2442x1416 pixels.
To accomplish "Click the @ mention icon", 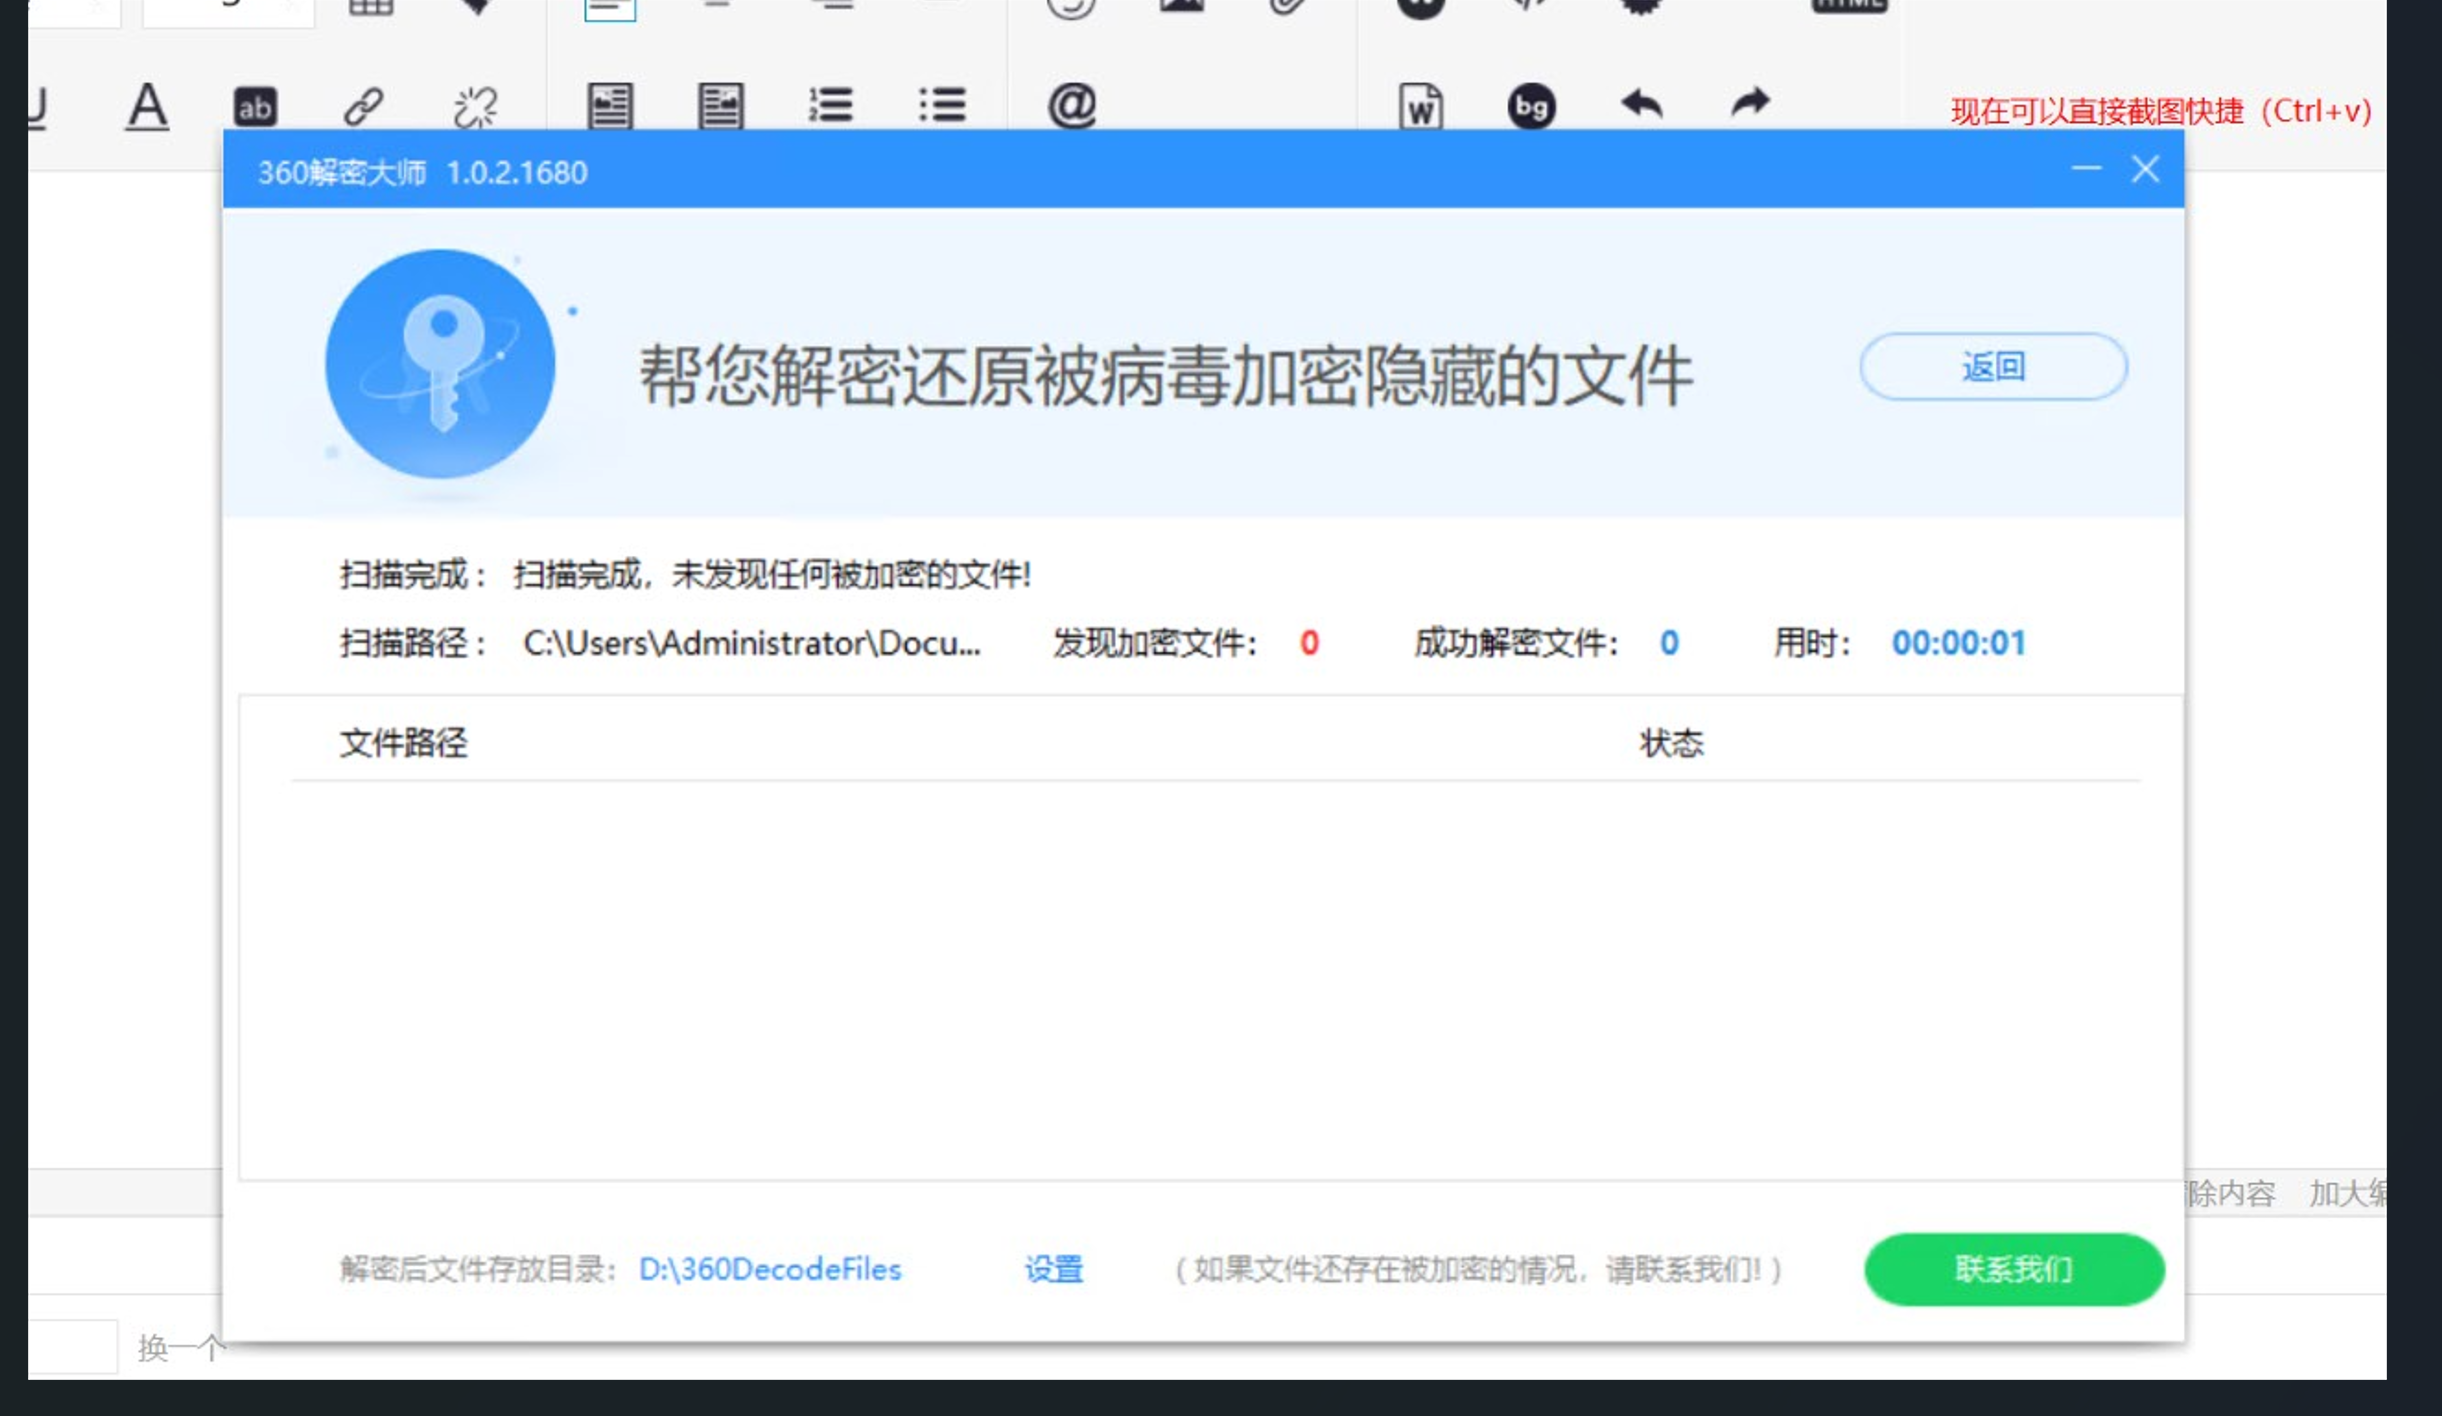I will pyautogui.click(x=1072, y=104).
